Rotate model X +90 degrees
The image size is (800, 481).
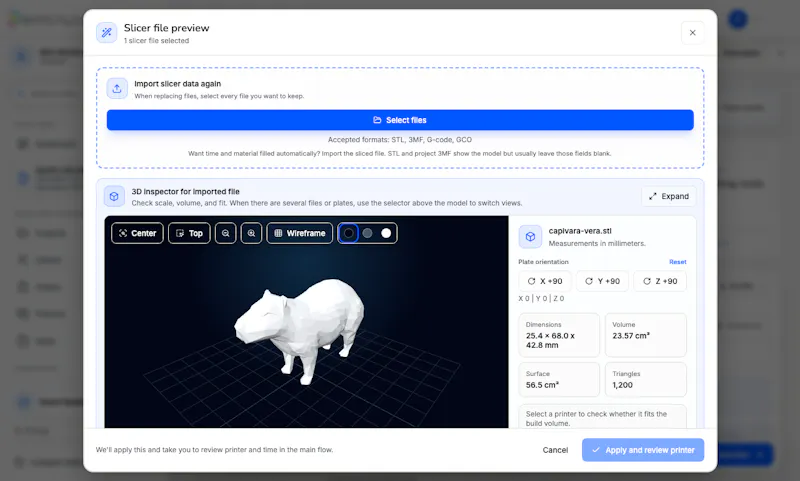[x=545, y=281]
